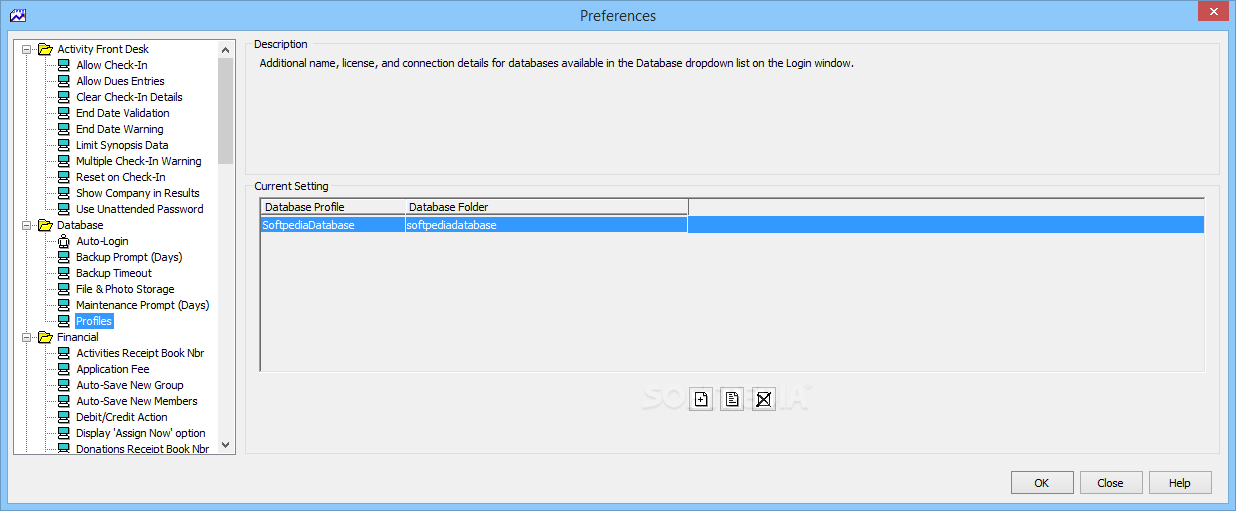Click the softpediadatabase folder cell
1236x511 pixels.
546,225
